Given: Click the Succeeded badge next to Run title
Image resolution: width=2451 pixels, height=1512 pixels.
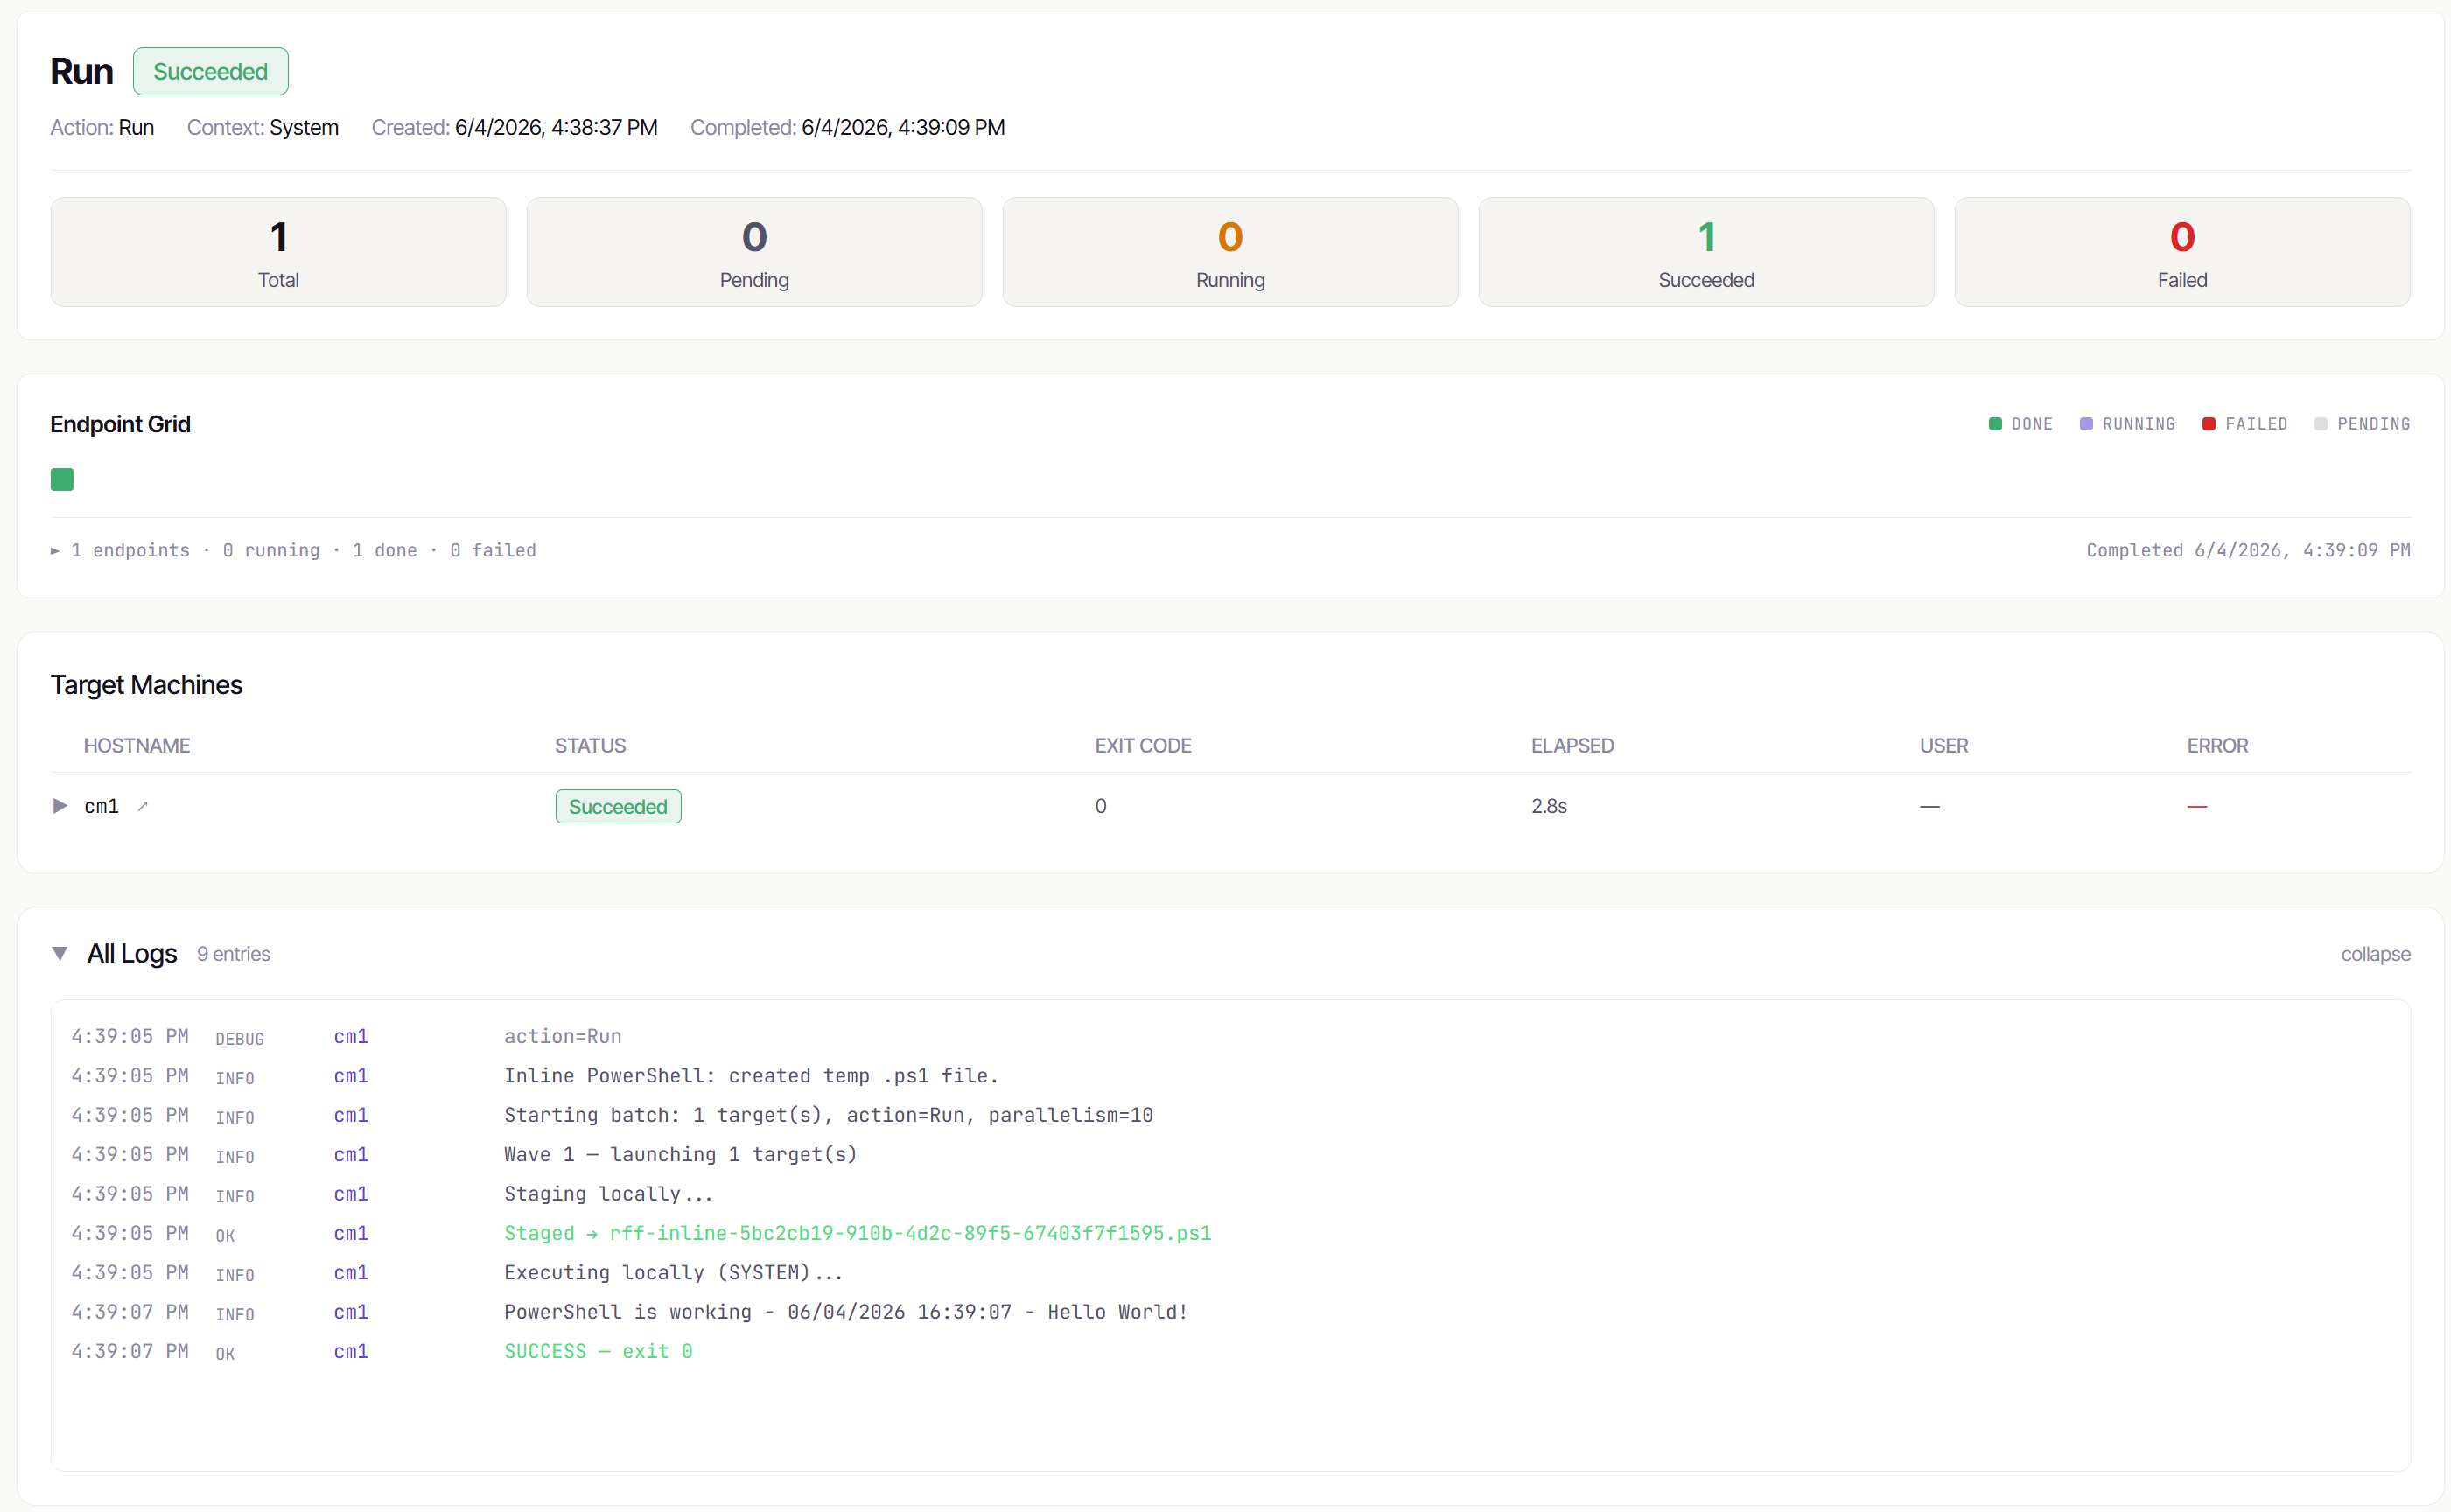Looking at the screenshot, I should click(x=211, y=72).
